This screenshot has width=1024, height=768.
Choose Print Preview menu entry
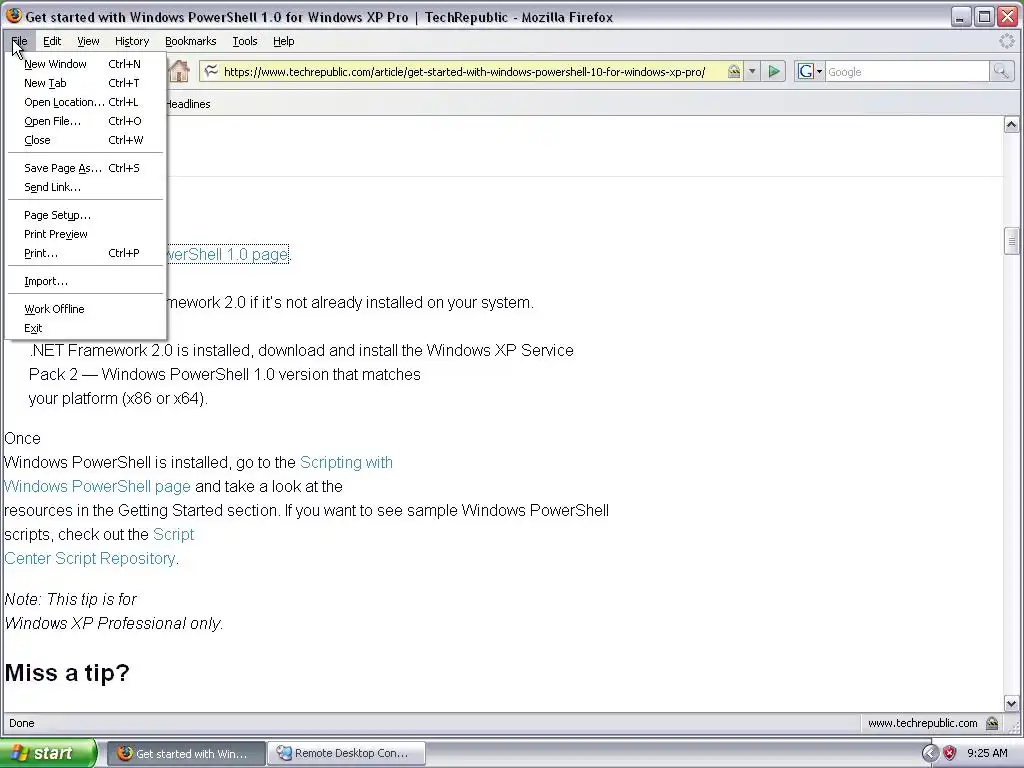pos(86,234)
